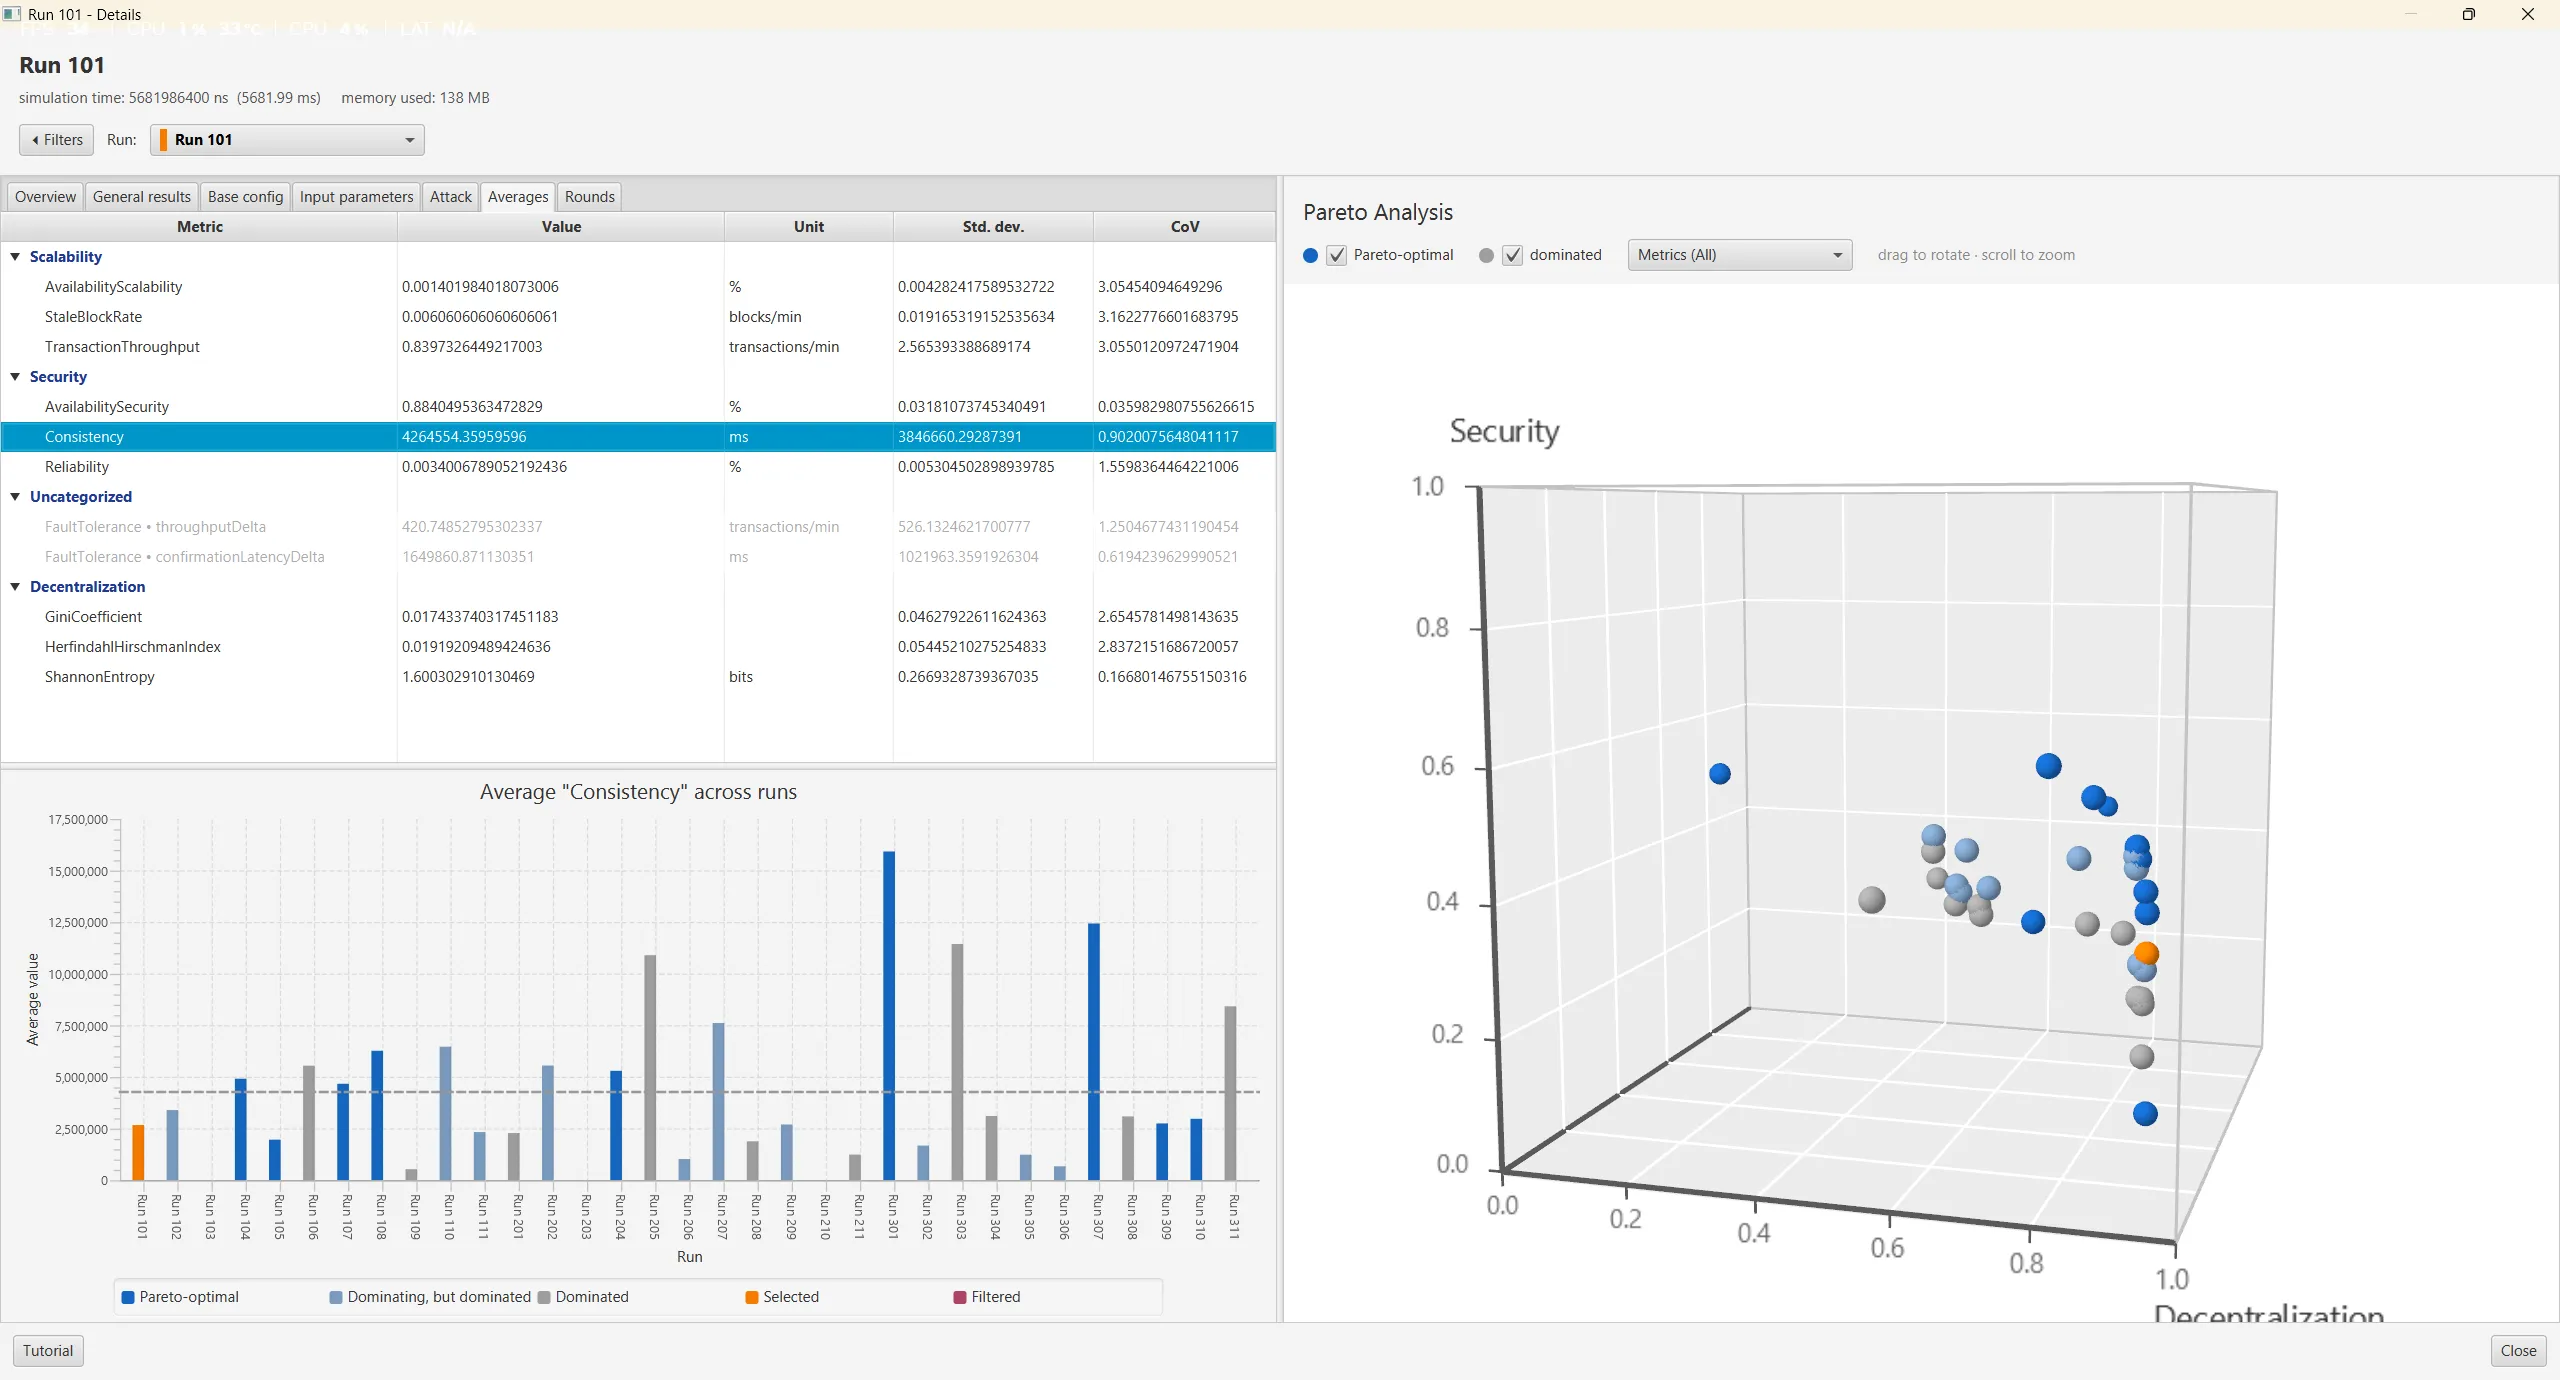The width and height of the screenshot is (2560, 1380).
Task: Select the GiniCoefficient row
Action: (x=638, y=617)
